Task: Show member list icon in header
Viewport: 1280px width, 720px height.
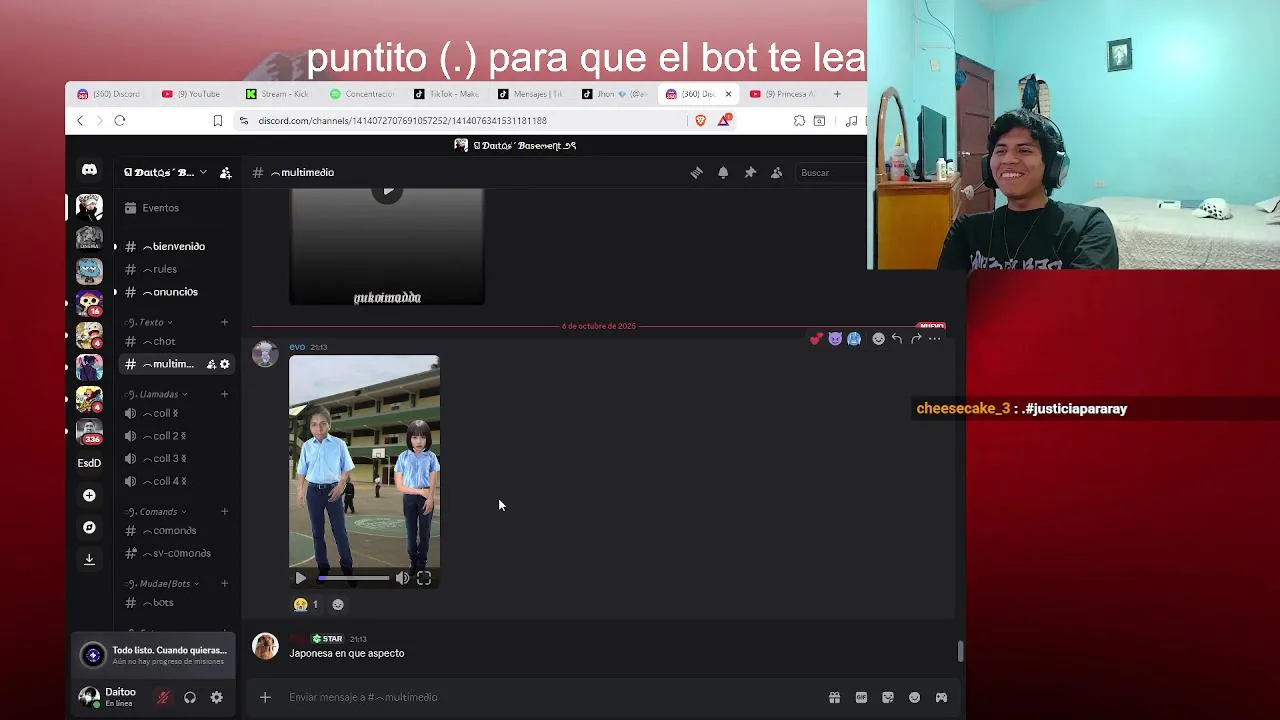Action: [776, 173]
